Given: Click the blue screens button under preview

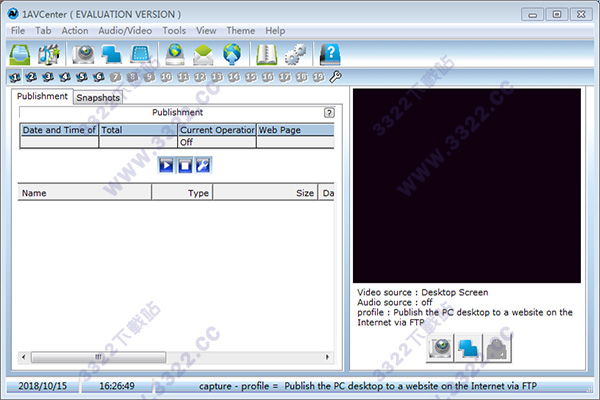Looking at the screenshot, I should pyautogui.click(x=468, y=348).
